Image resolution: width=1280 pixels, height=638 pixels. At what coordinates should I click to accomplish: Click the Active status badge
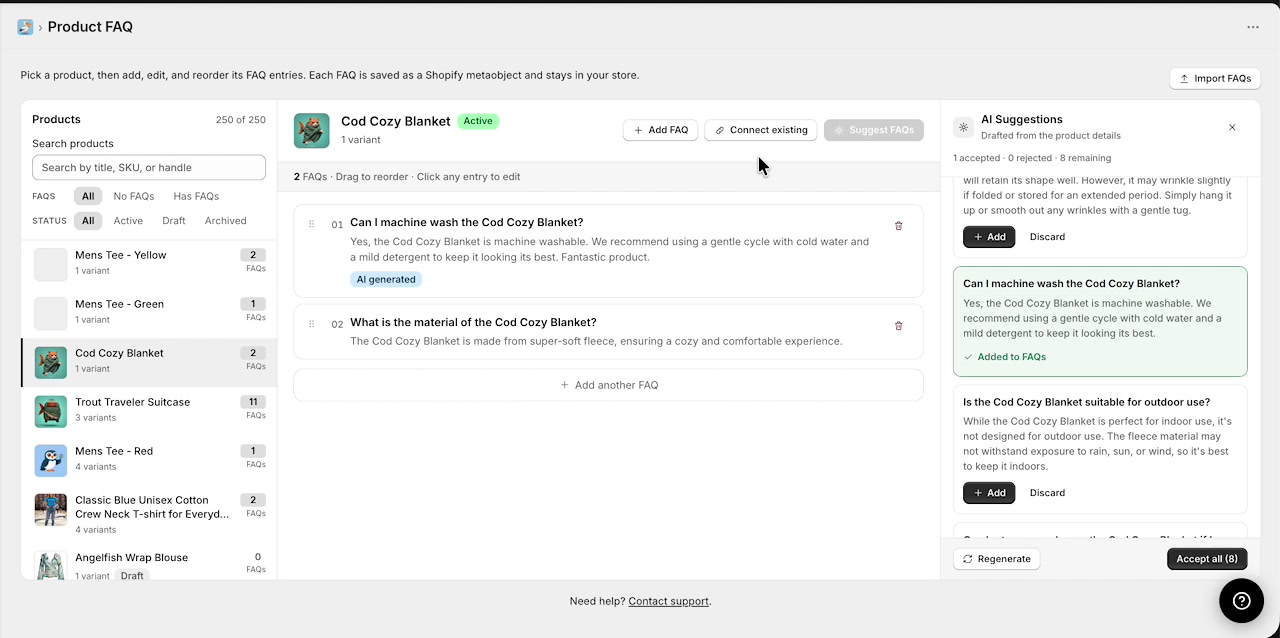(x=478, y=121)
